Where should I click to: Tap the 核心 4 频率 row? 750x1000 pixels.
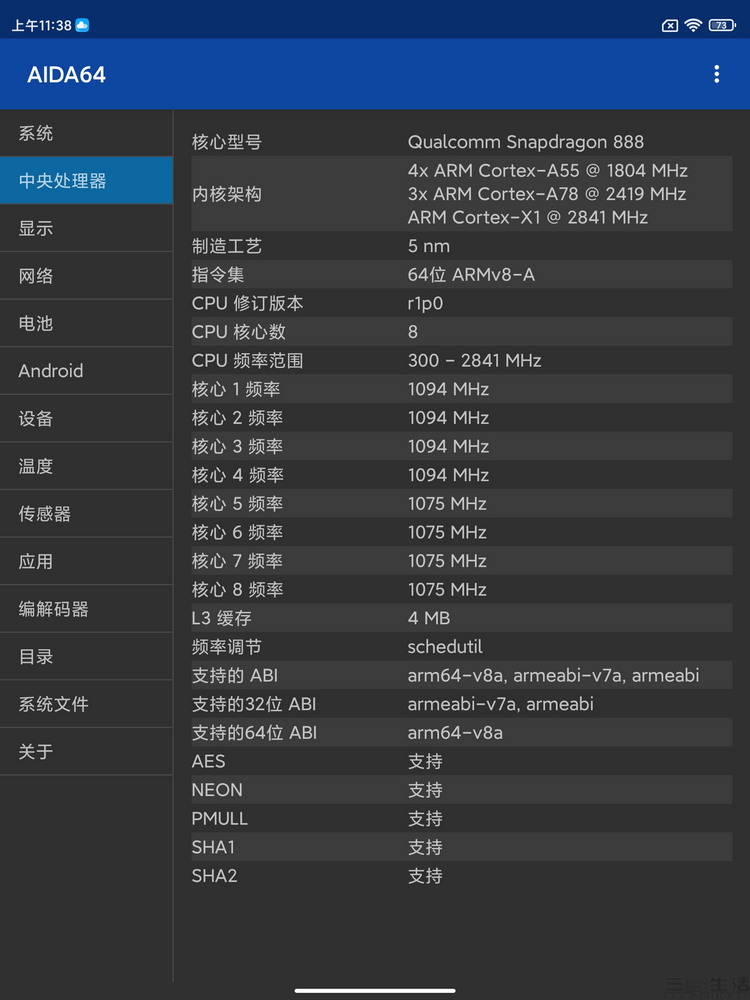tap(462, 474)
